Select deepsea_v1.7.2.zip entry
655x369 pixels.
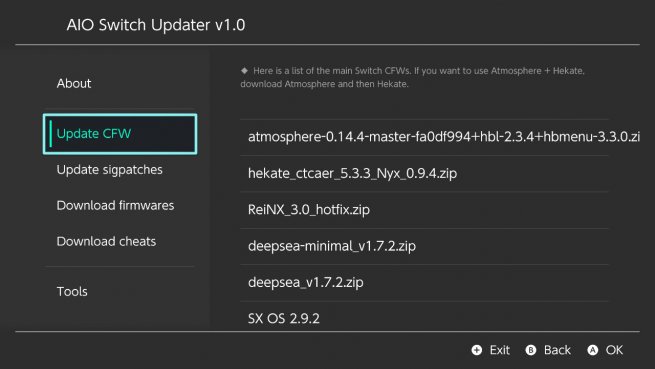[x=424, y=282]
